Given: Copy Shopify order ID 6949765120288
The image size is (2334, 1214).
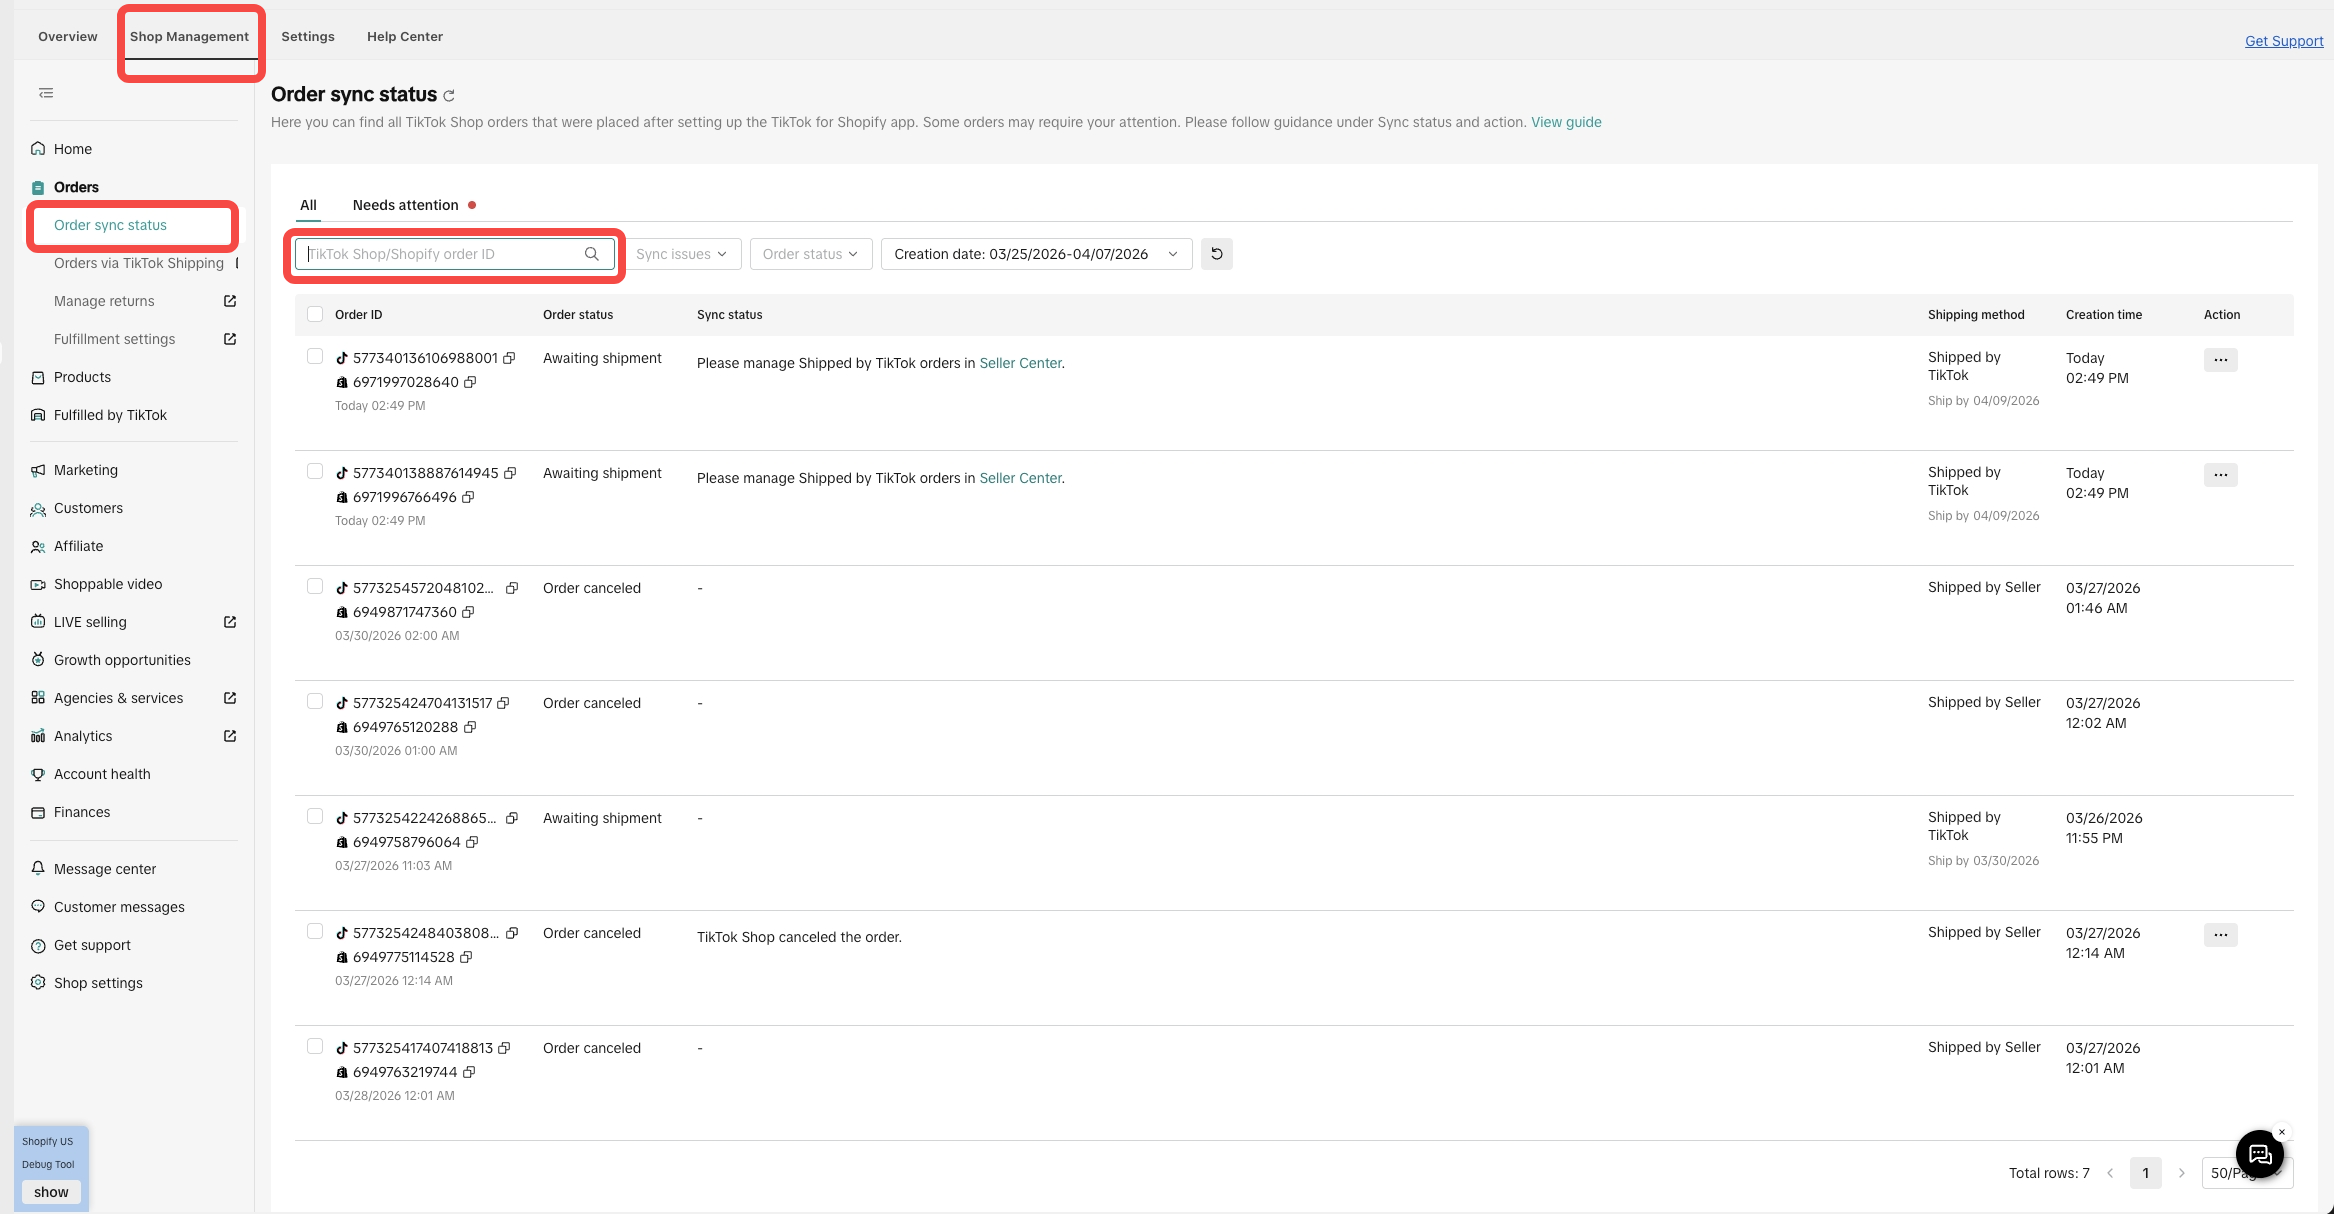Looking at the screenshot, I should [x=470, y=727].
